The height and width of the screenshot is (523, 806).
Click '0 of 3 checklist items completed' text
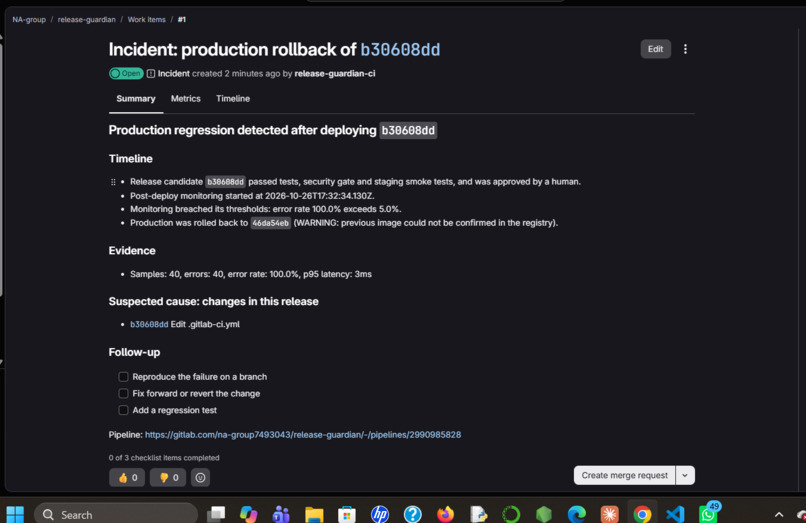point(164,458)
